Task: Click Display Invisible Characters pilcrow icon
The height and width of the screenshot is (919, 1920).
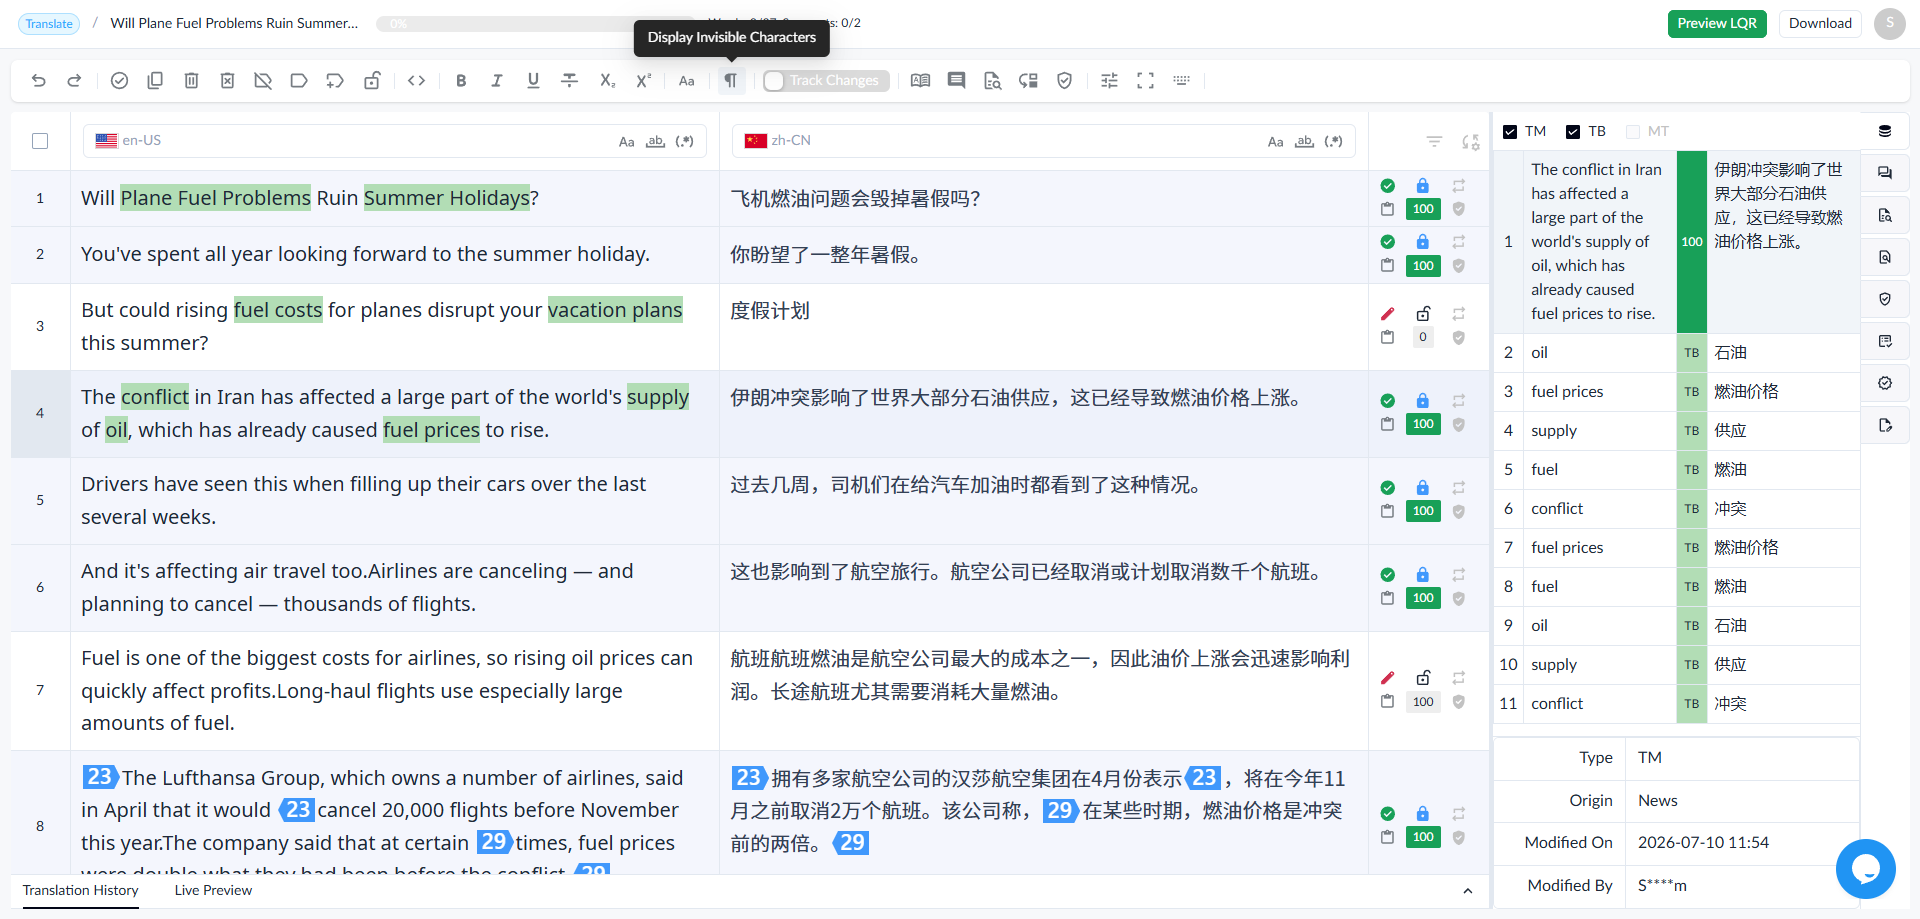Action: tap(731, 81)
